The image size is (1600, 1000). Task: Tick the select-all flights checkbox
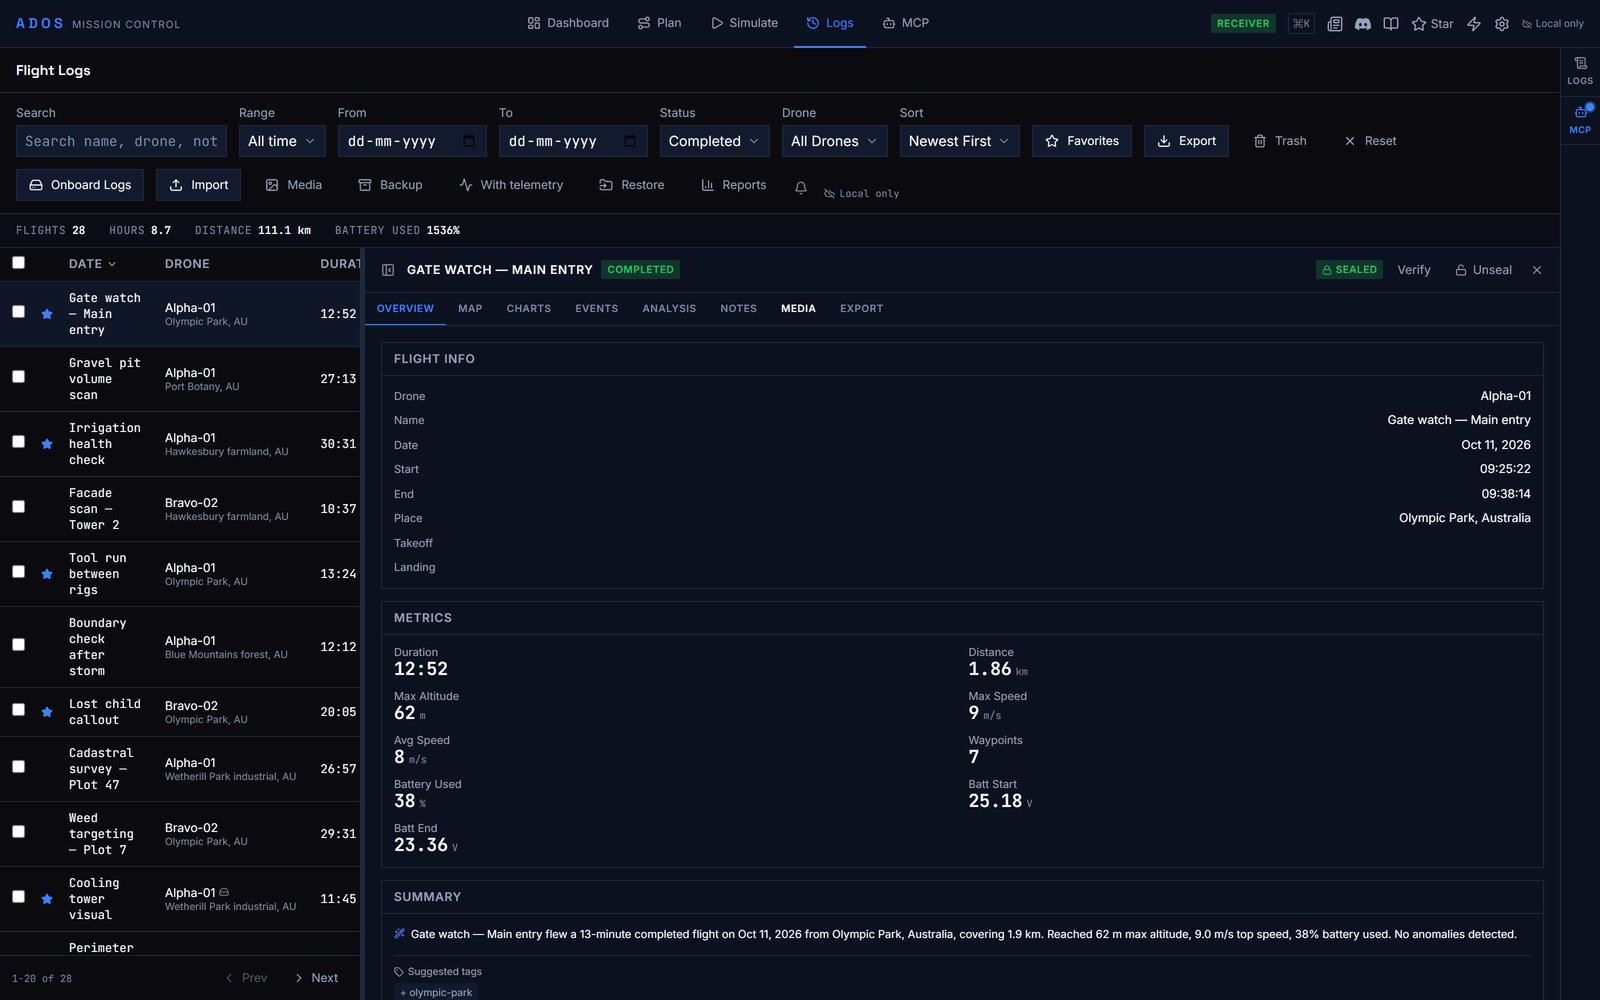coord(18,263)
